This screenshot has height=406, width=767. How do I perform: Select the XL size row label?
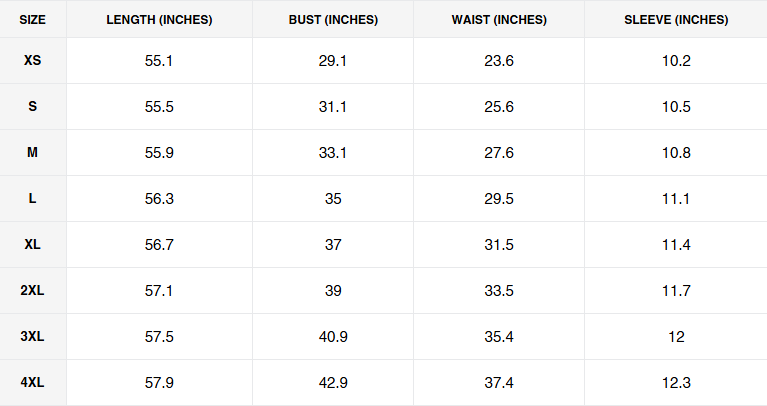click(x=33, y=245)
